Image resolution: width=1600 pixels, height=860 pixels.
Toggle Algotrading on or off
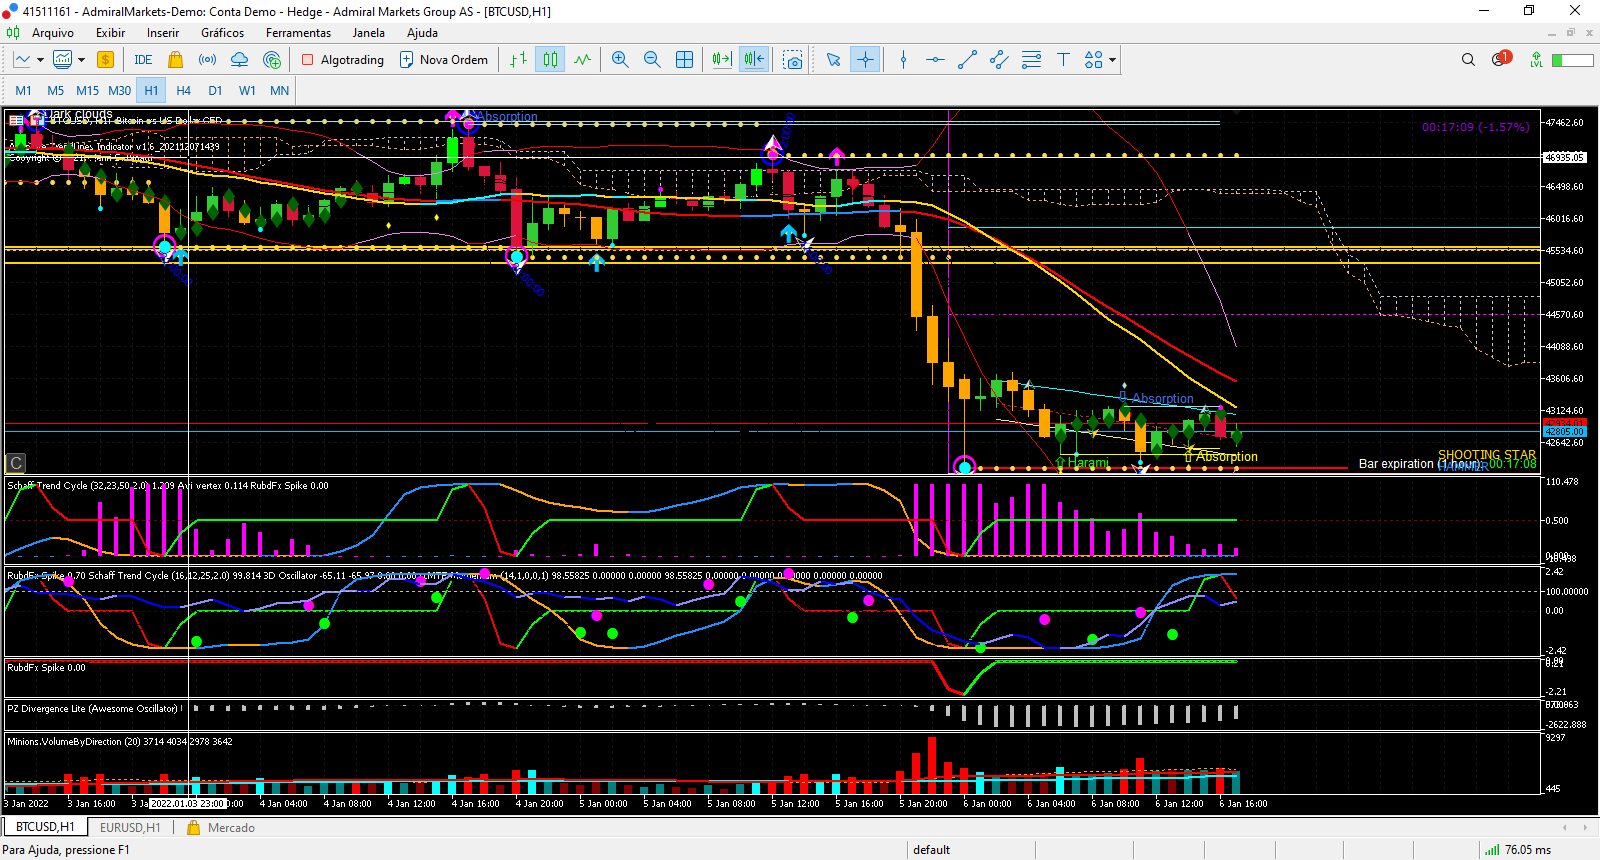click(x=343, y=60)
